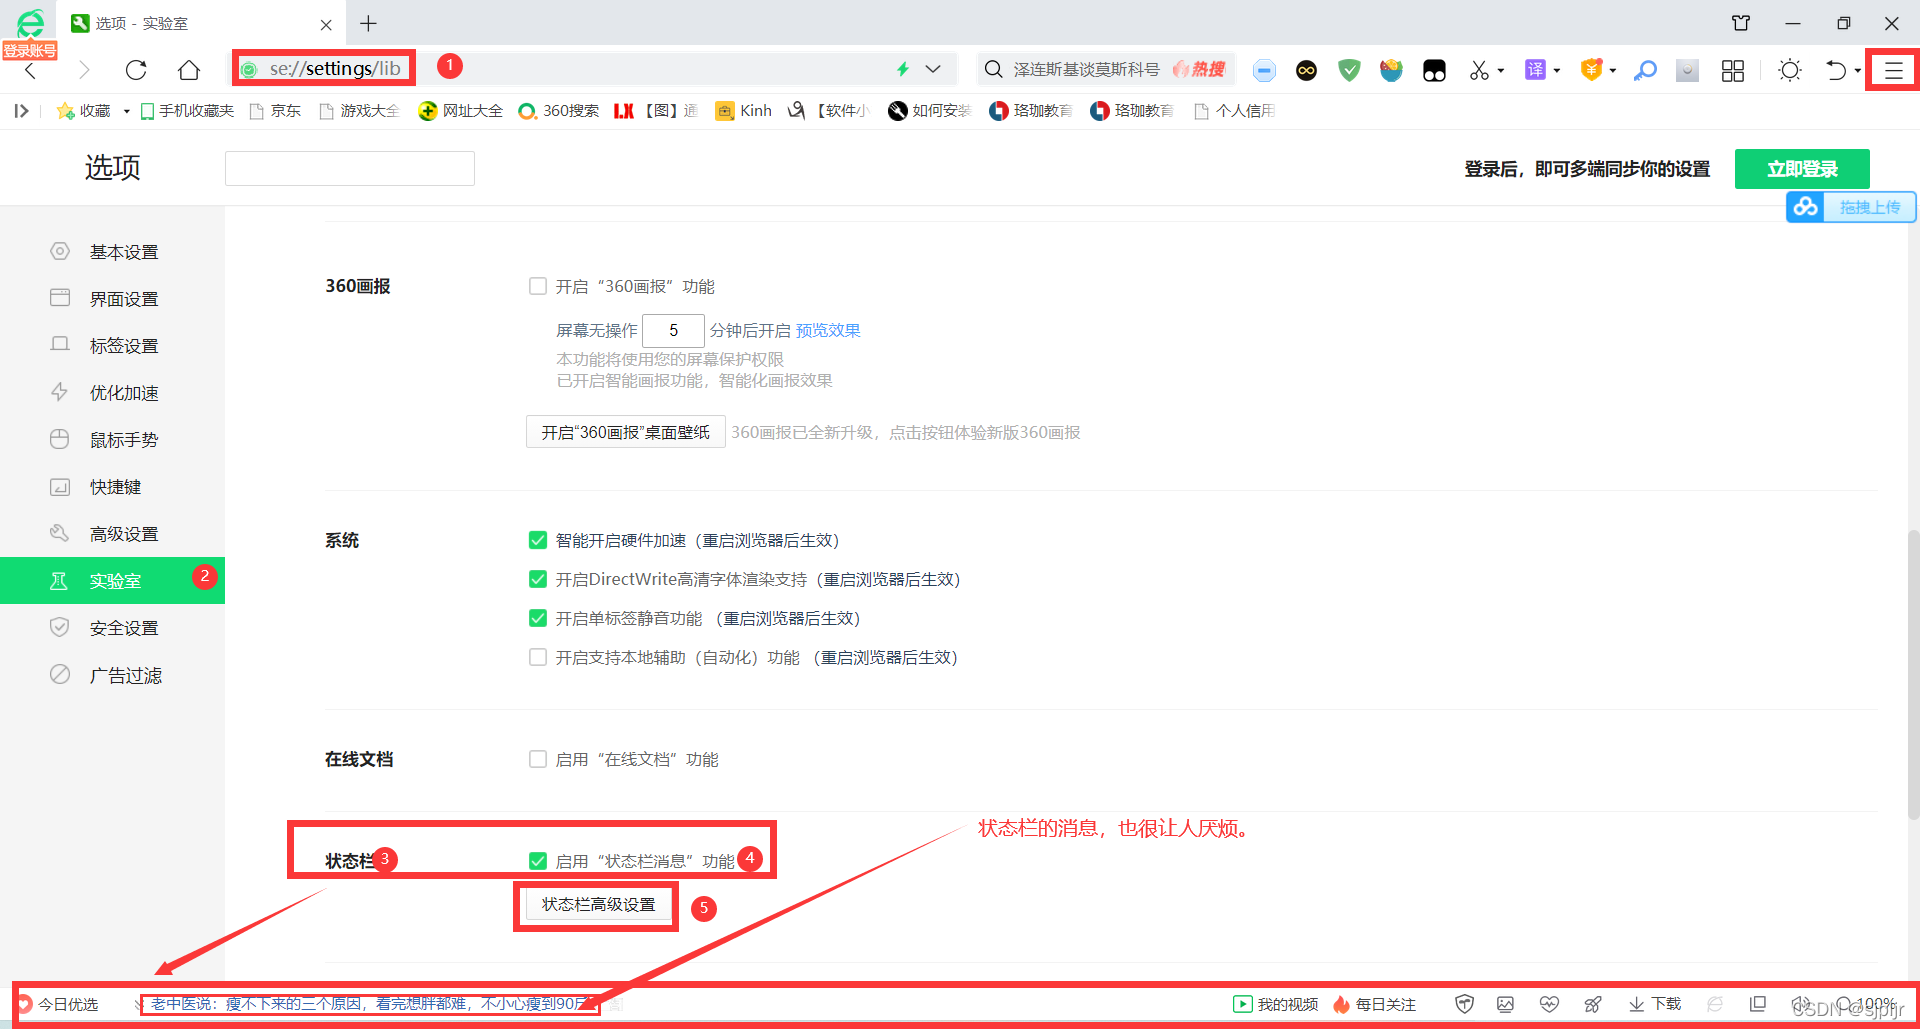
Task: Click the 立即登录 green button
Action: (1802, 169)
